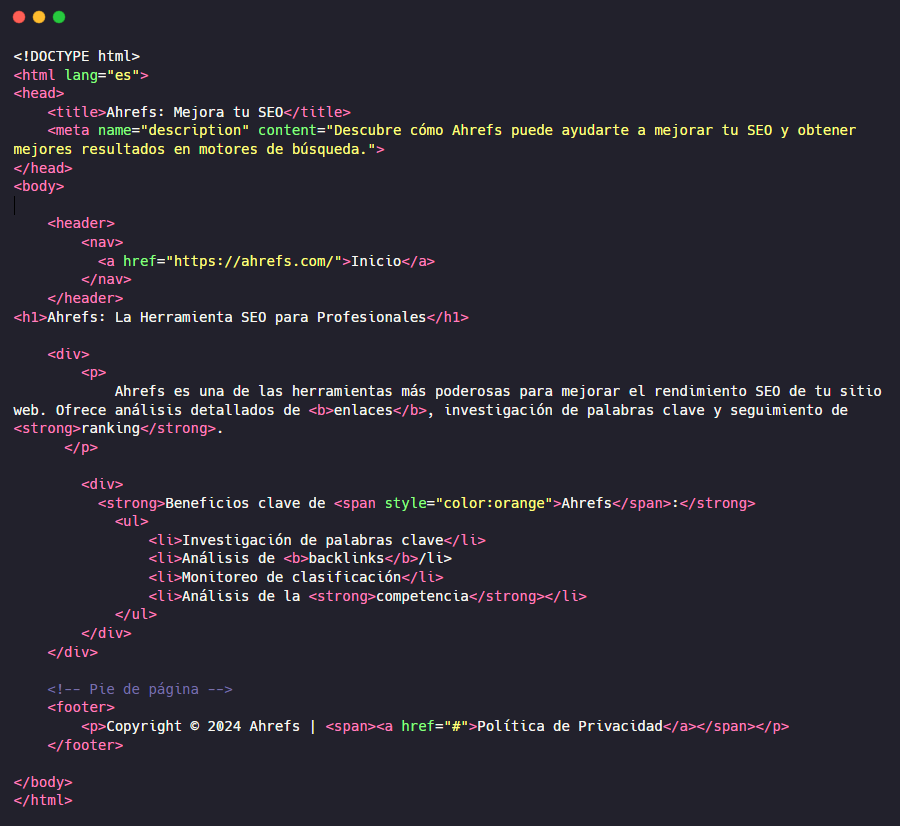
Task: Click the word "ranking" inside strong tags
Action: point(110,429)
